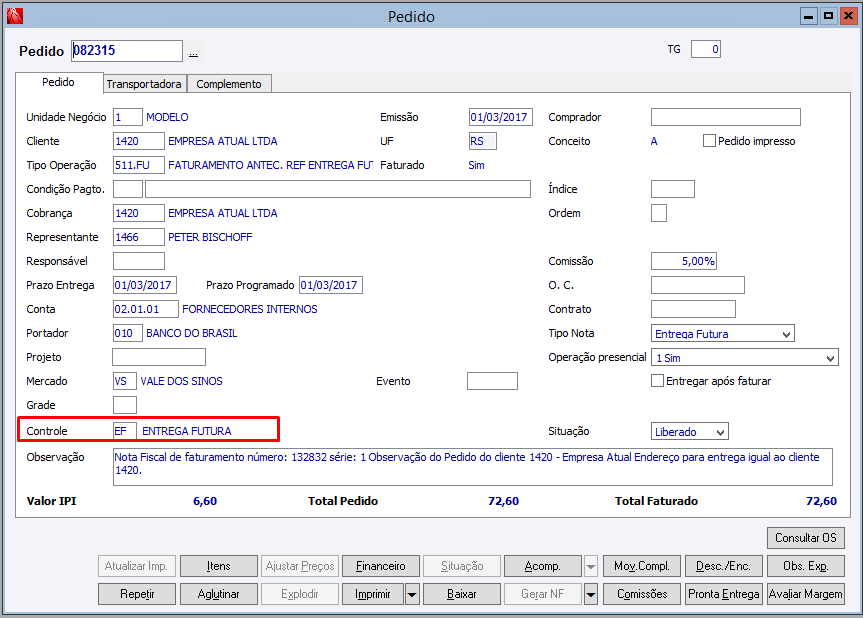Click the TG input field
Viewport: 863px width, 618px height.
point(706,50)
